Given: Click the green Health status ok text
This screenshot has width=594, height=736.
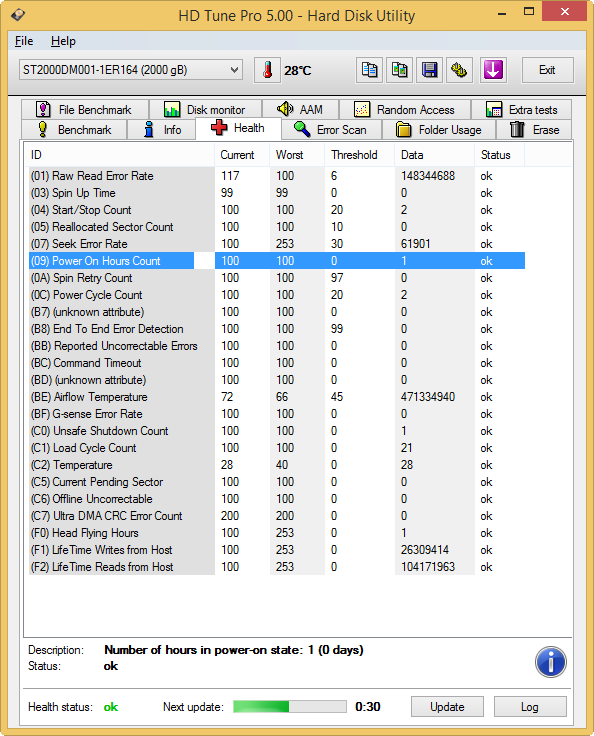Looking at the screenshot, I should tap(111, 707).
